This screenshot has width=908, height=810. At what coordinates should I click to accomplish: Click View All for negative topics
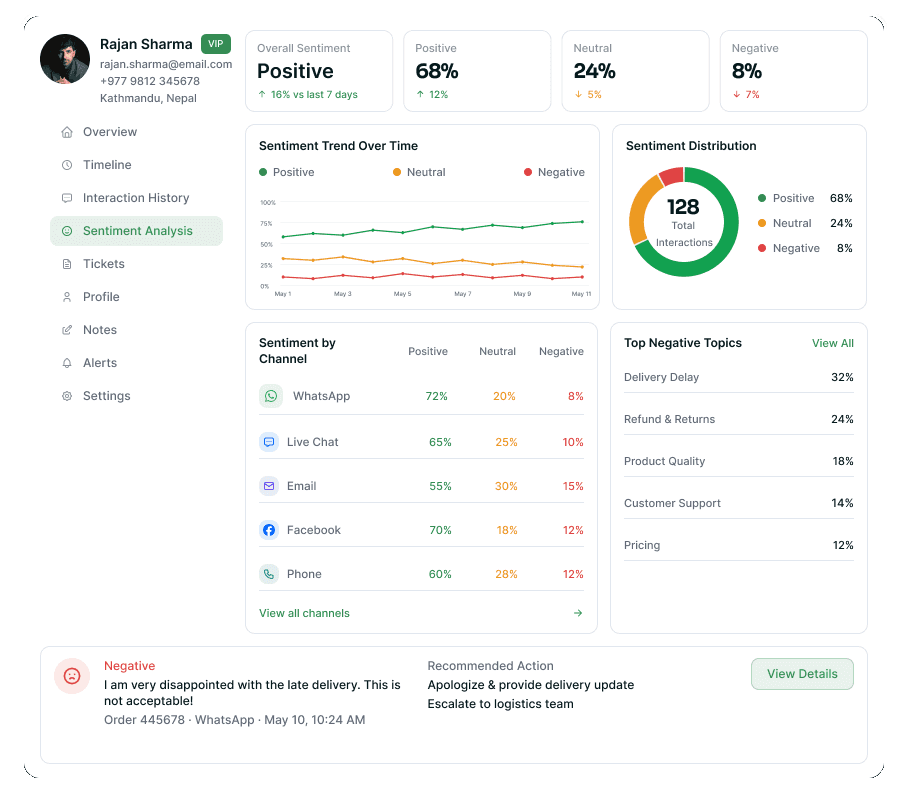[x=833, y=343]
